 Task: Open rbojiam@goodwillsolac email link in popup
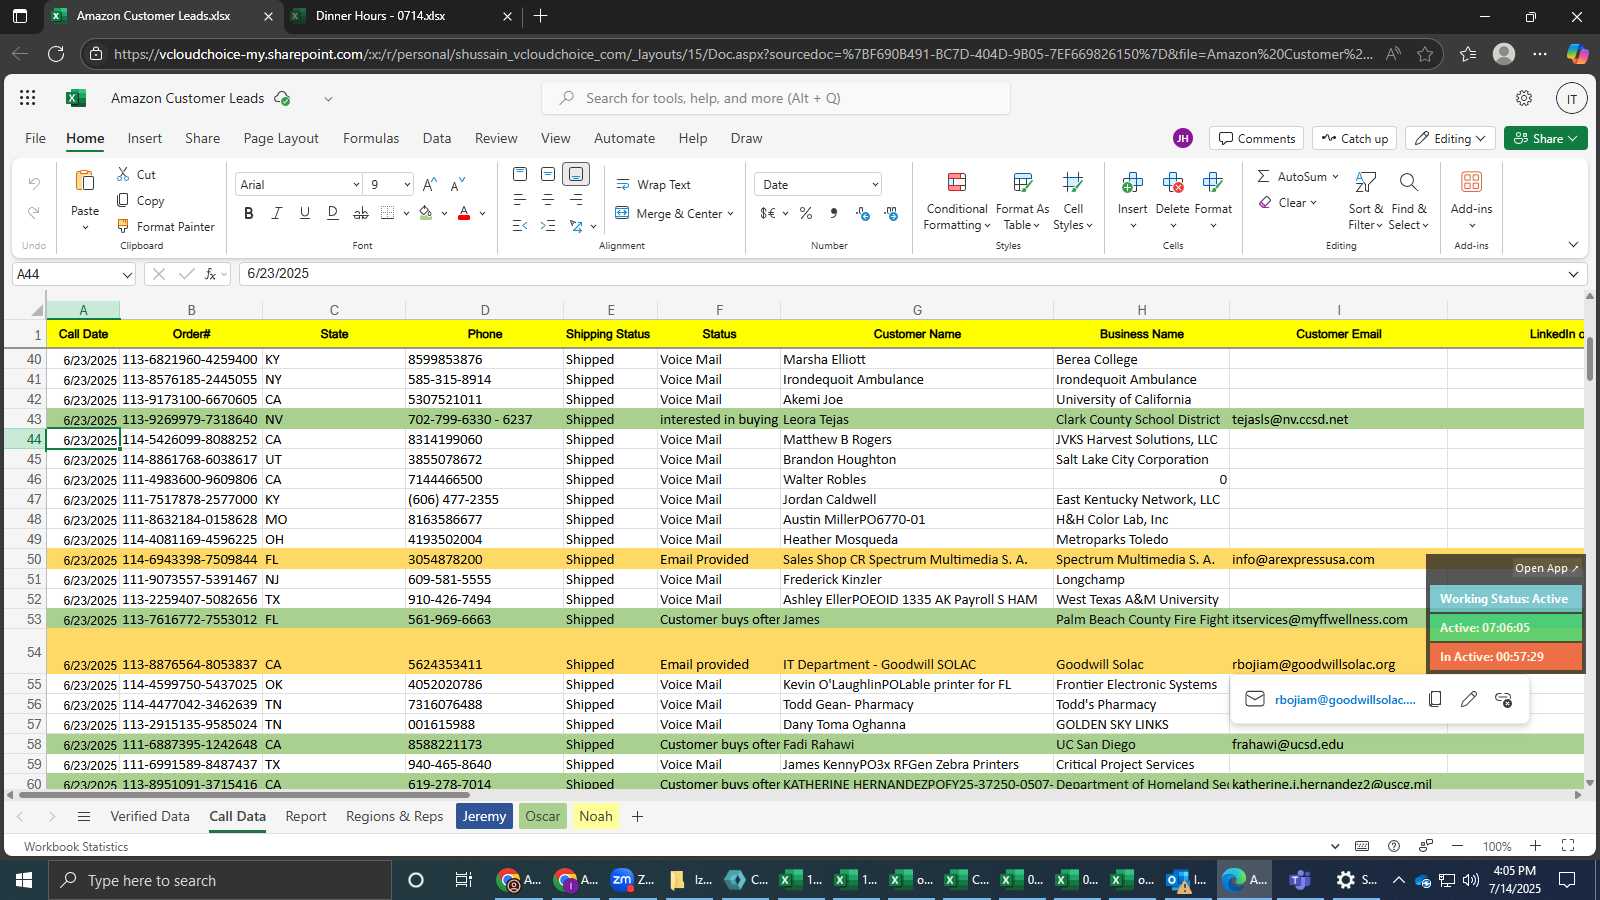[1345, 699]
